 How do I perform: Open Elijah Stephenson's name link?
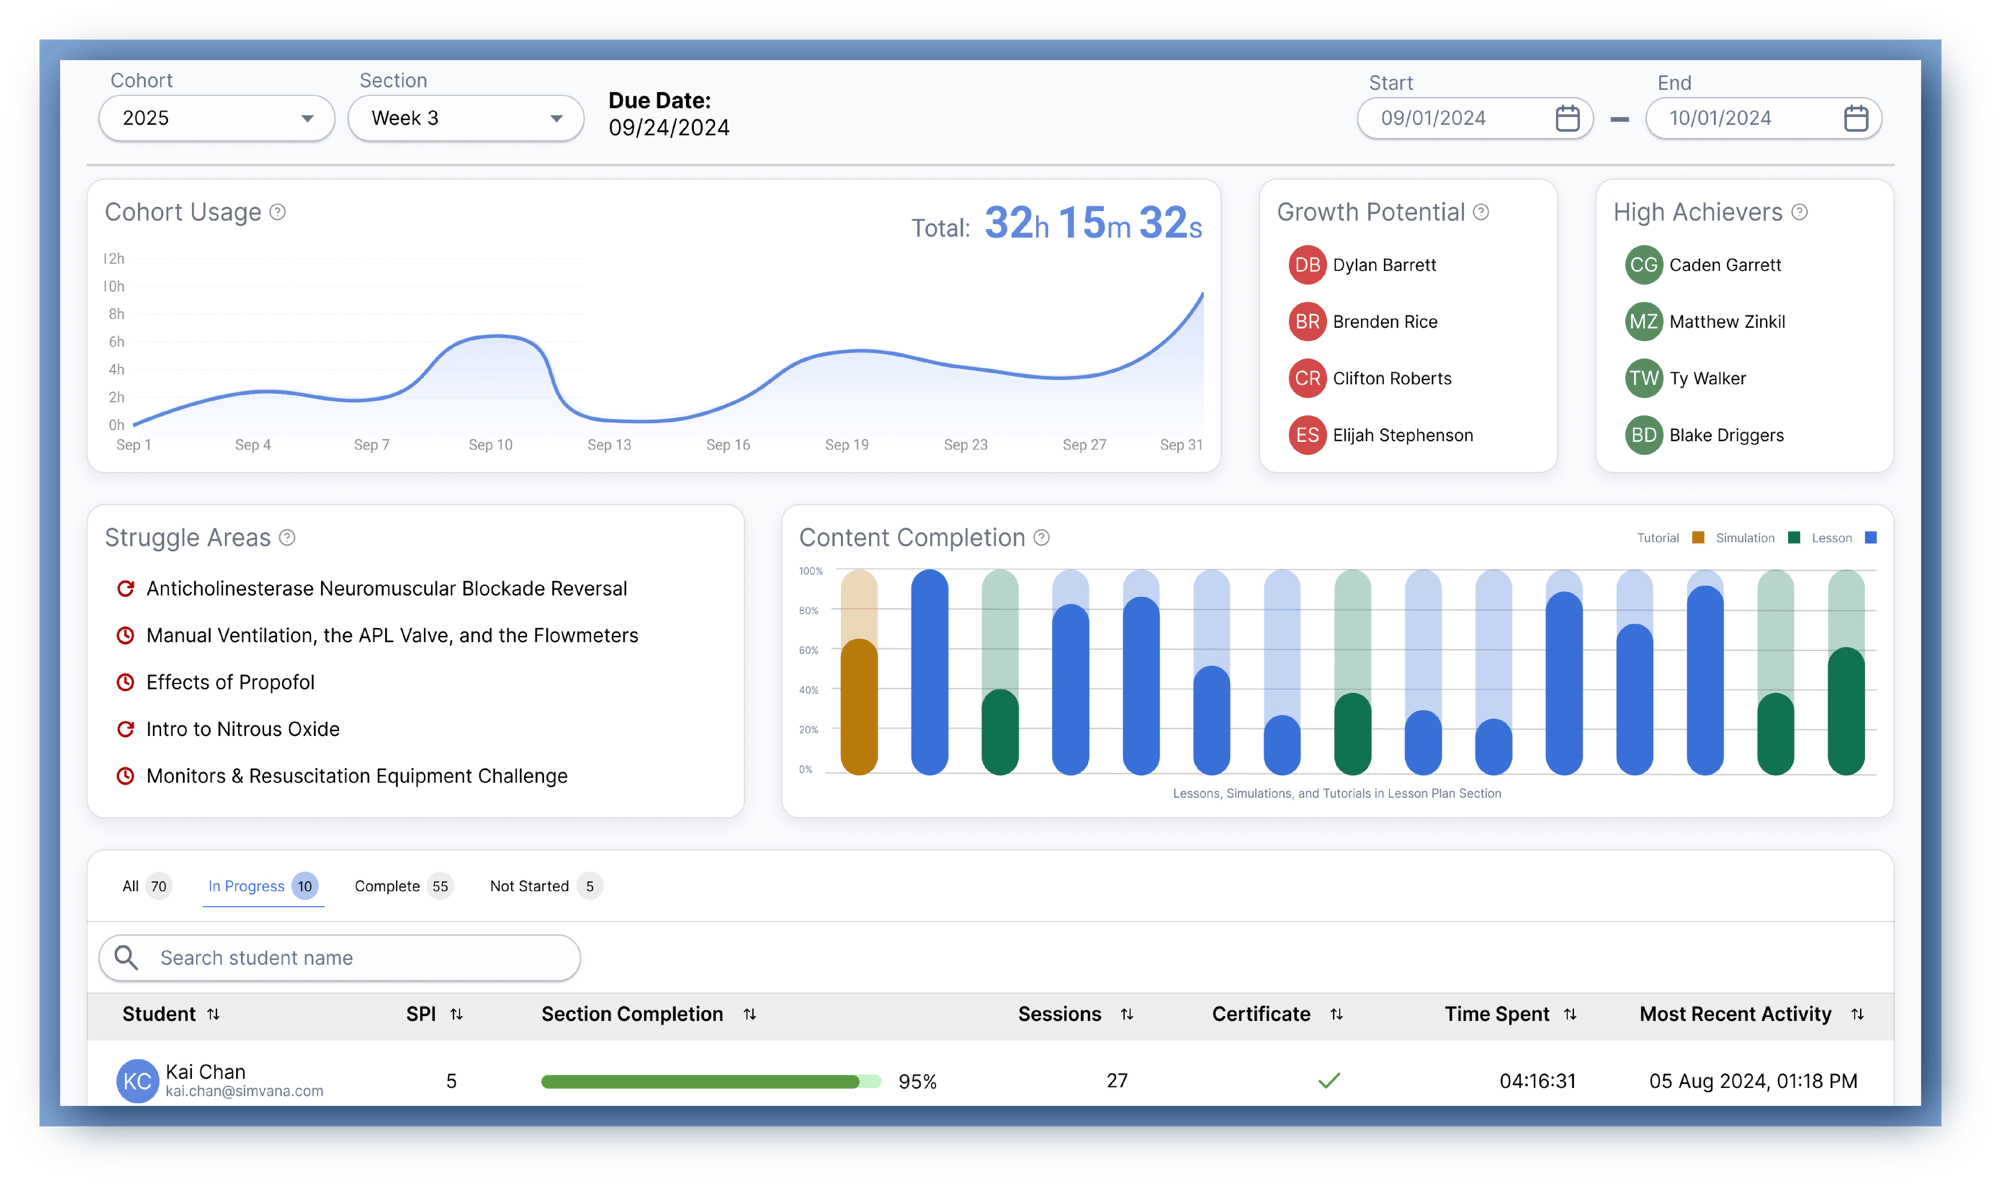coord(1403,435)
